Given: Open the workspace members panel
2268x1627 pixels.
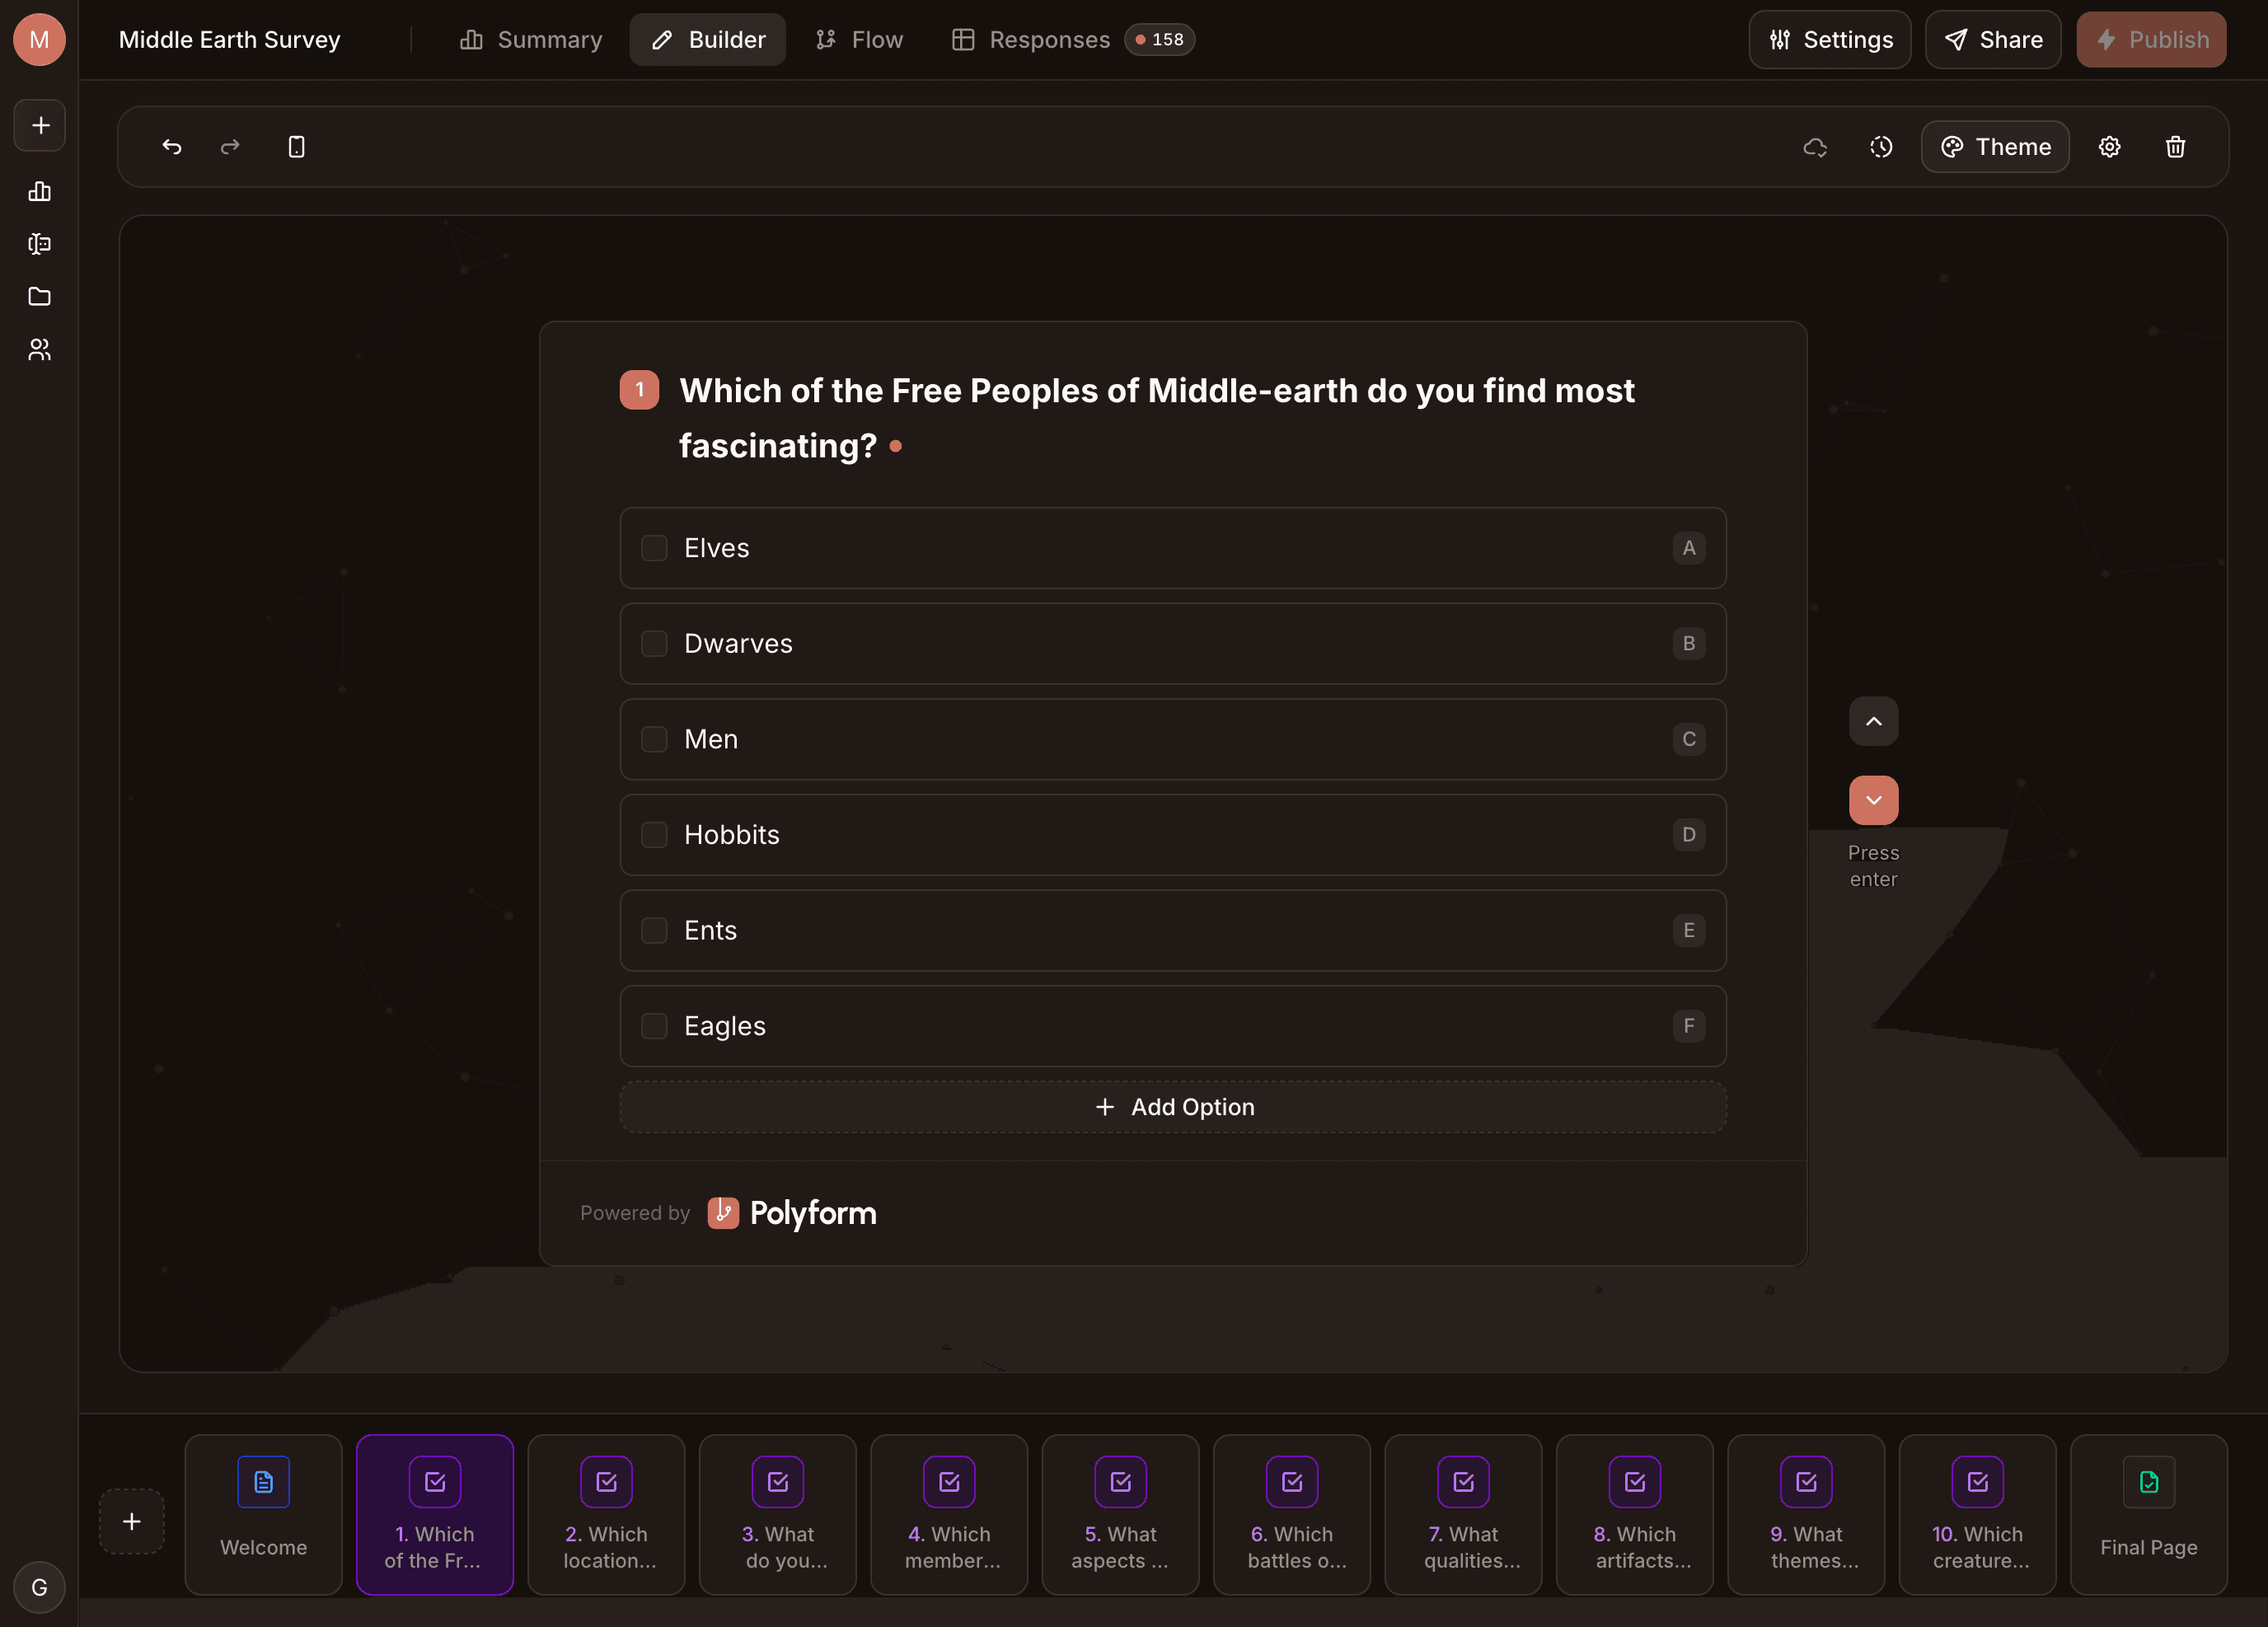Looking at the screenshot, I should [x=39, y=349].
